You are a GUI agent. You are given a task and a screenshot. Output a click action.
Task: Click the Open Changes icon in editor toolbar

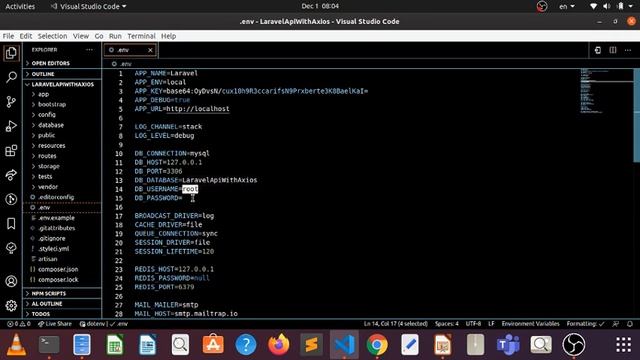point(598,50)
